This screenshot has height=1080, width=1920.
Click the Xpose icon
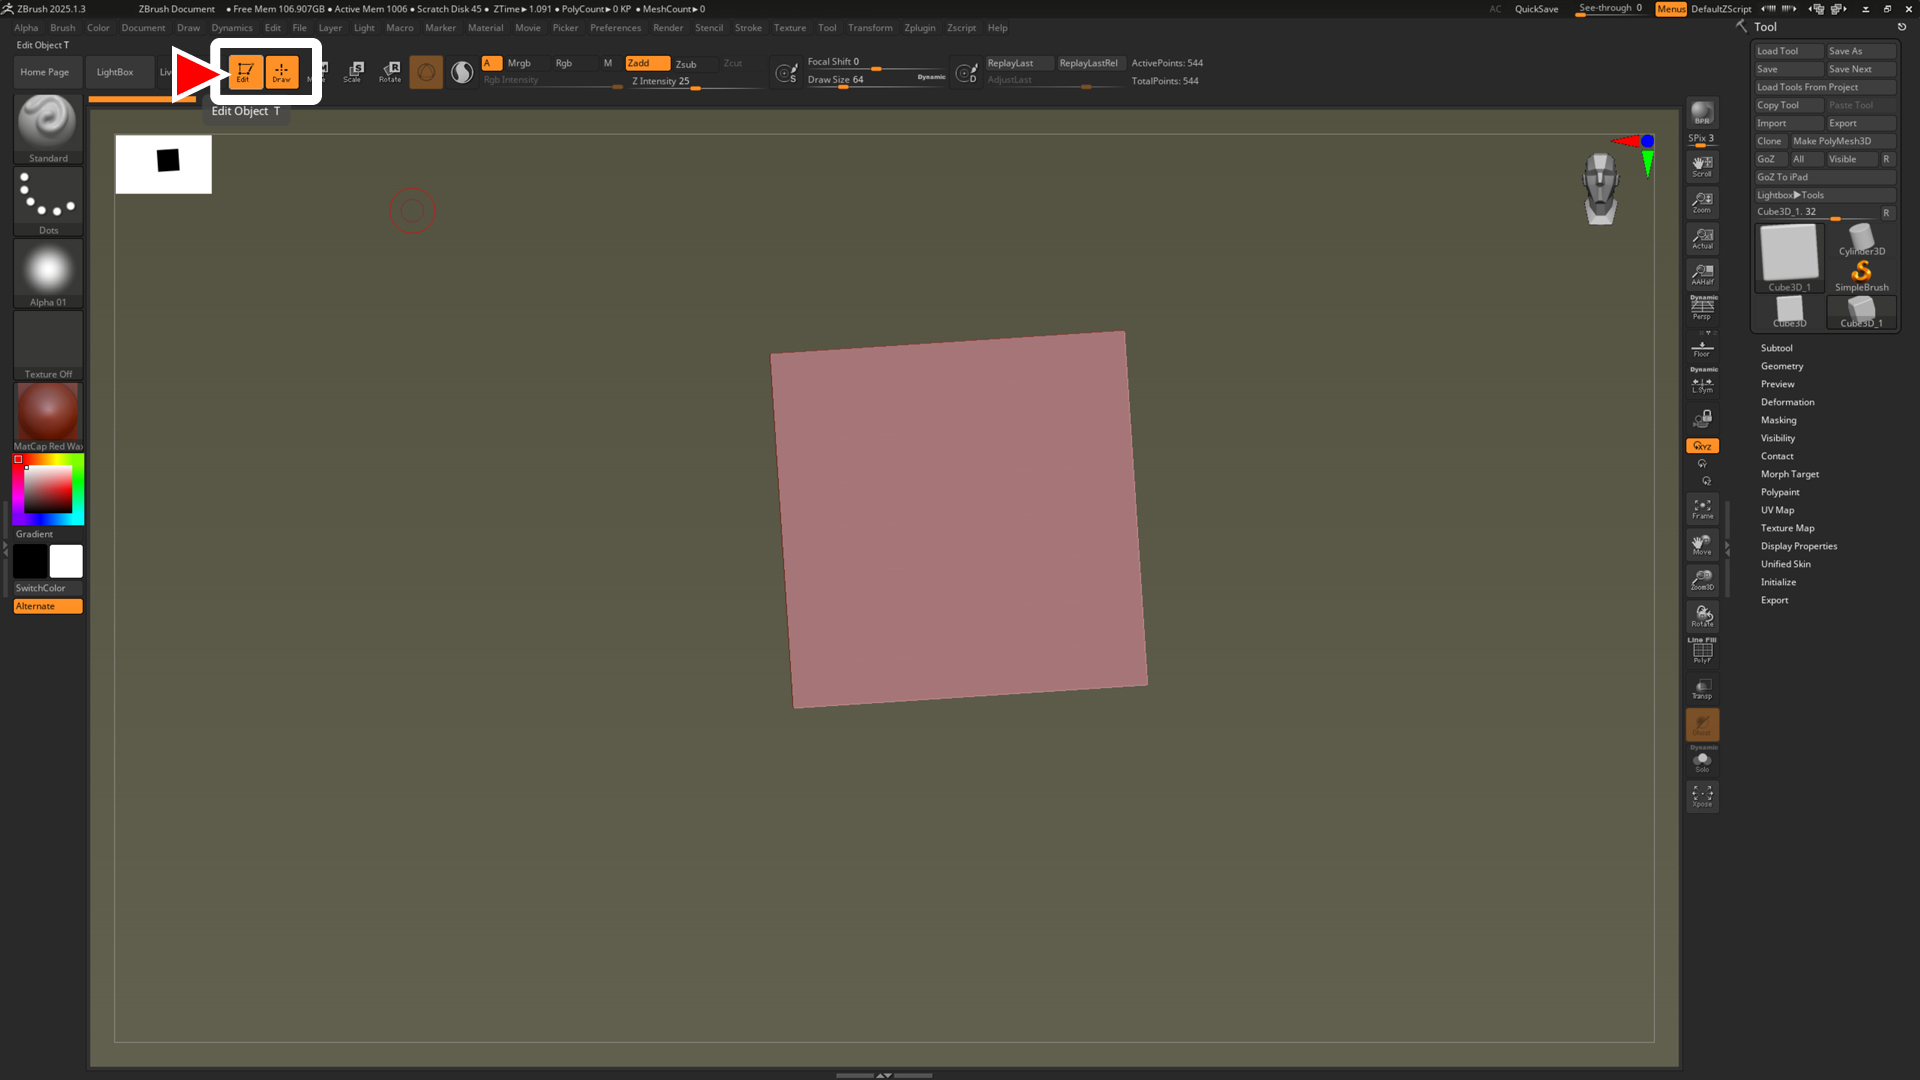coord(1702,796)
